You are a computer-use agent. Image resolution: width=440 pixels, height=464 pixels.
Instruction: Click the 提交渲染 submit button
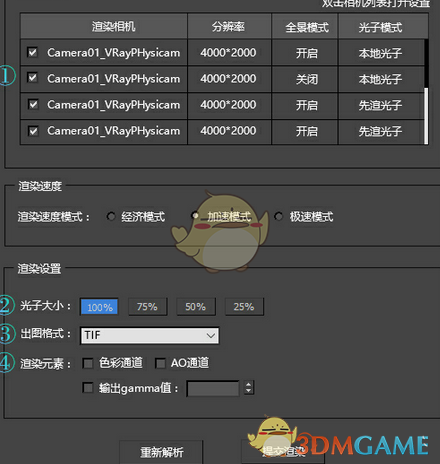[283, 452]
